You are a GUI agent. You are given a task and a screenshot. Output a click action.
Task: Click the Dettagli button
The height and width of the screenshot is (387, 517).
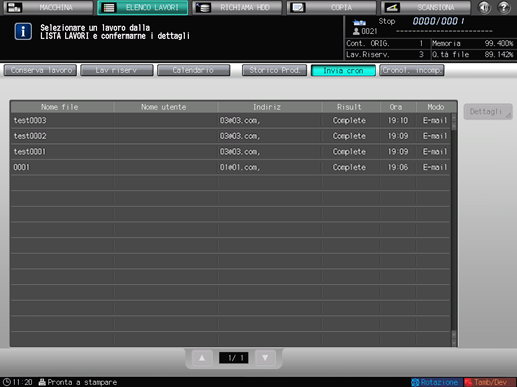(x=488, y=112)
